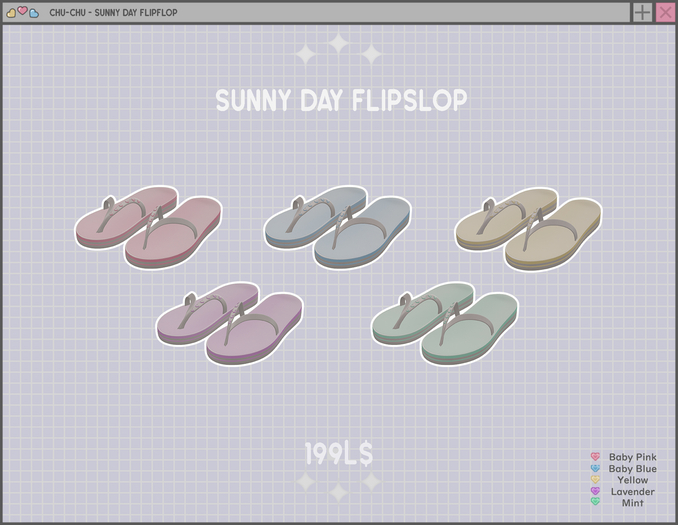678x525 pixels.
Task: Click the mint flip-flops image
Action: click(445, 323)
